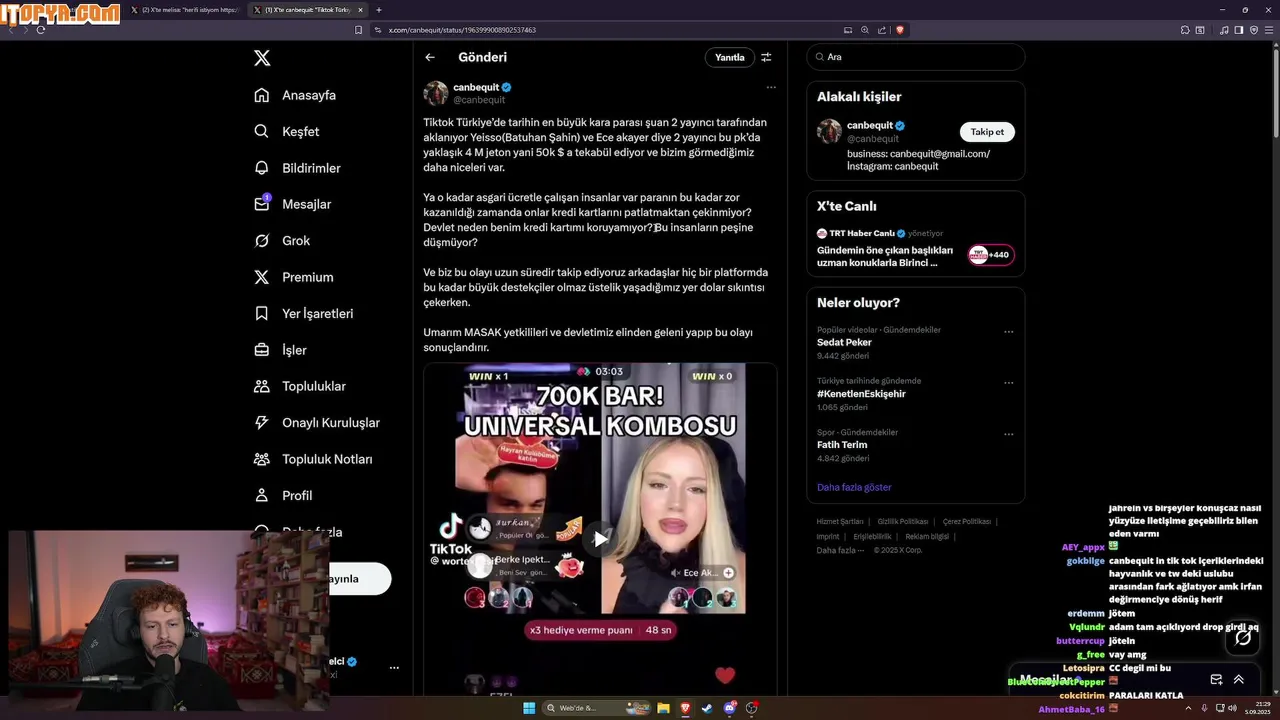This screenshot has height=720, width=1280.
Task: Open post options three-dot menu
Action: click(771, 87)
